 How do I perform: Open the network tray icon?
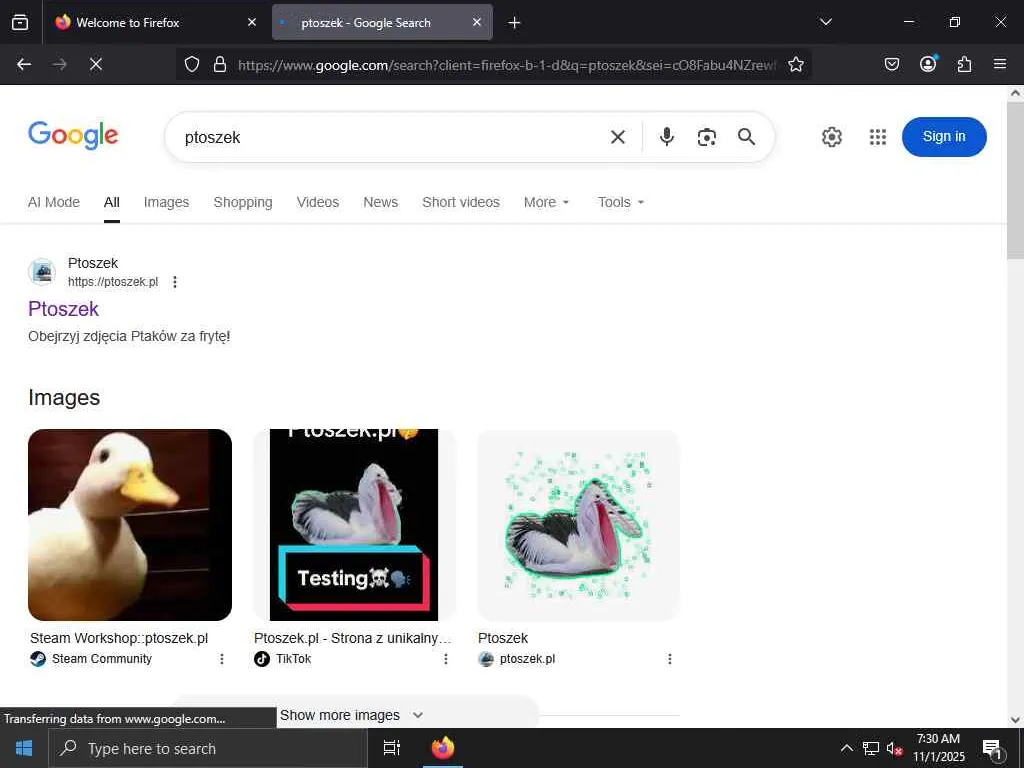click(871, 748)
